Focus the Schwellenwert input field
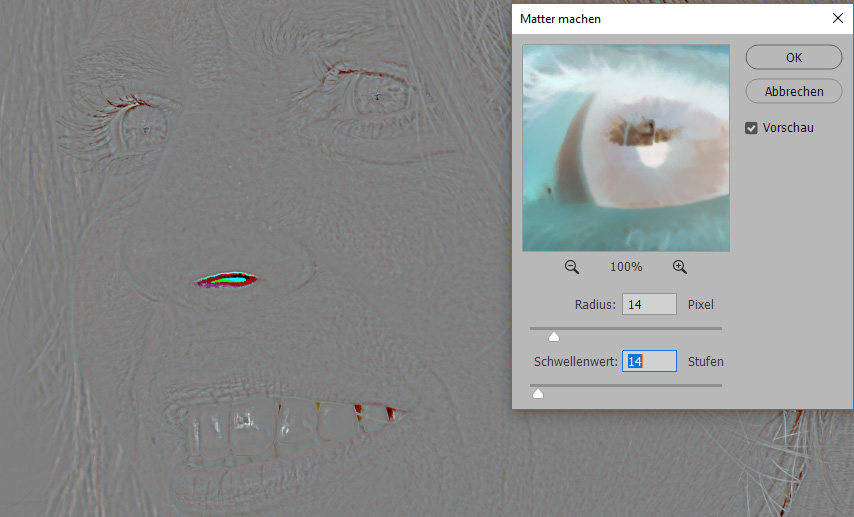The width and height of the screenshot is (854, 517). coord(649,361)
